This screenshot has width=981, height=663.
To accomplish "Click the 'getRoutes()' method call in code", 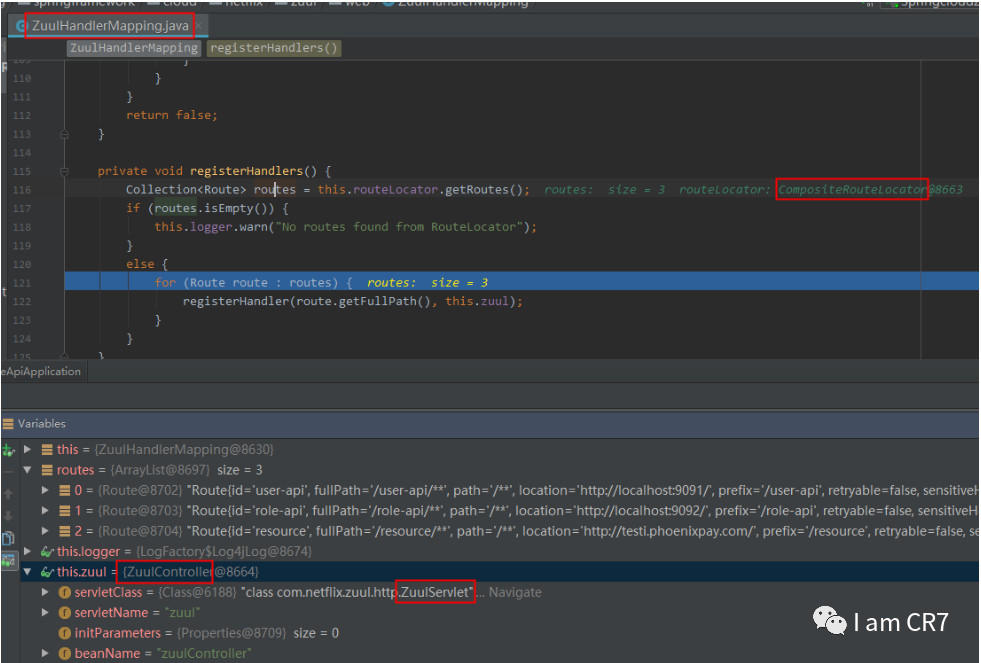I will 484,190.
